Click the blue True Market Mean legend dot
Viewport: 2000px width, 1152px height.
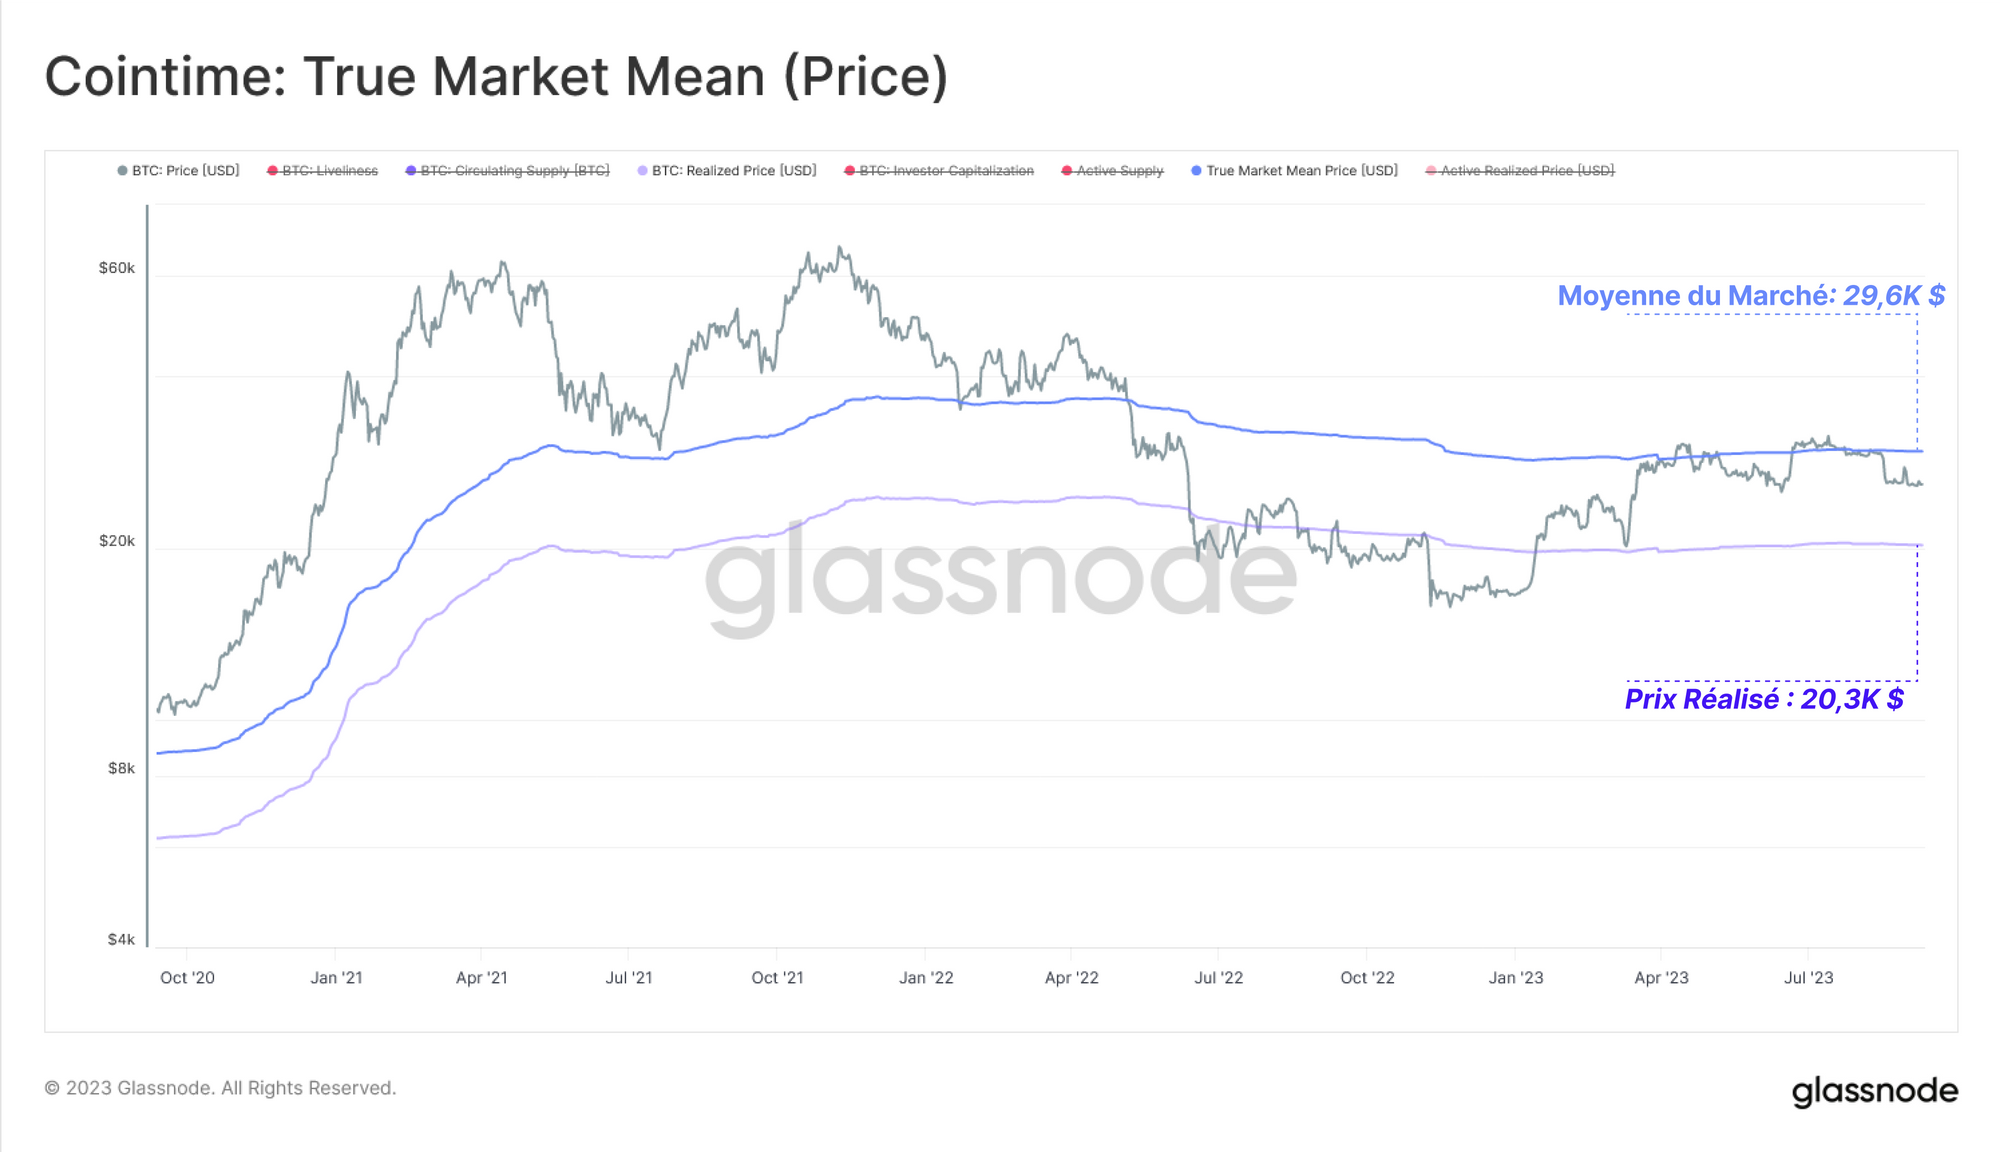coord(1196,171)
